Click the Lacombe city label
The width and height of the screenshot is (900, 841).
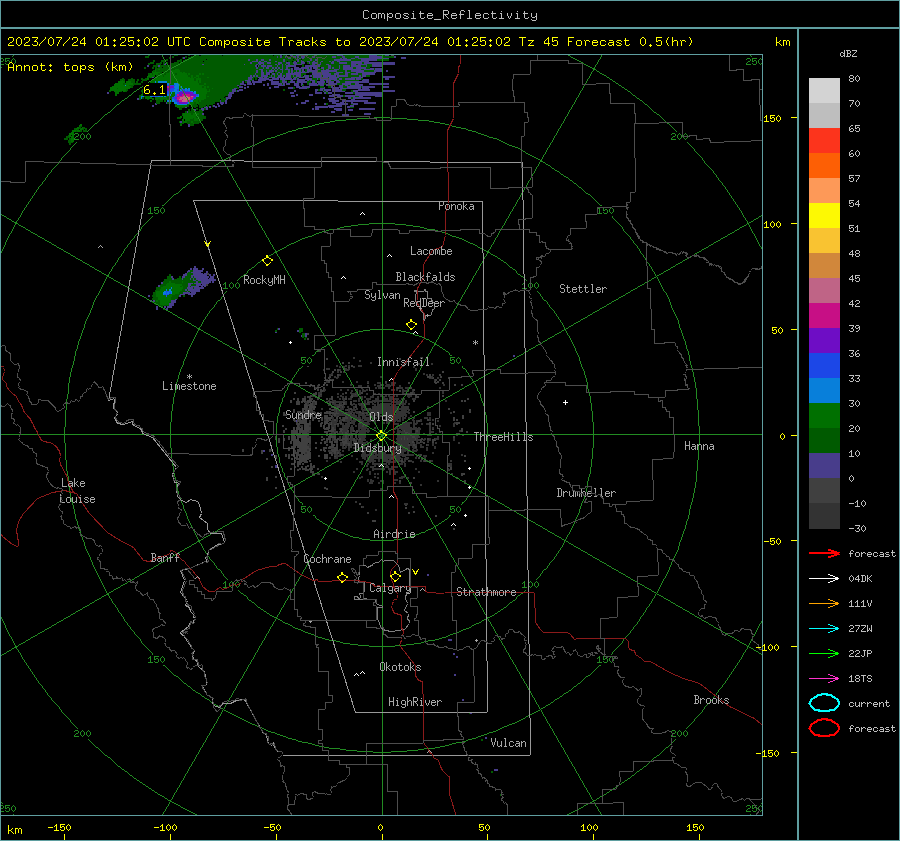(x=431, y=251)
